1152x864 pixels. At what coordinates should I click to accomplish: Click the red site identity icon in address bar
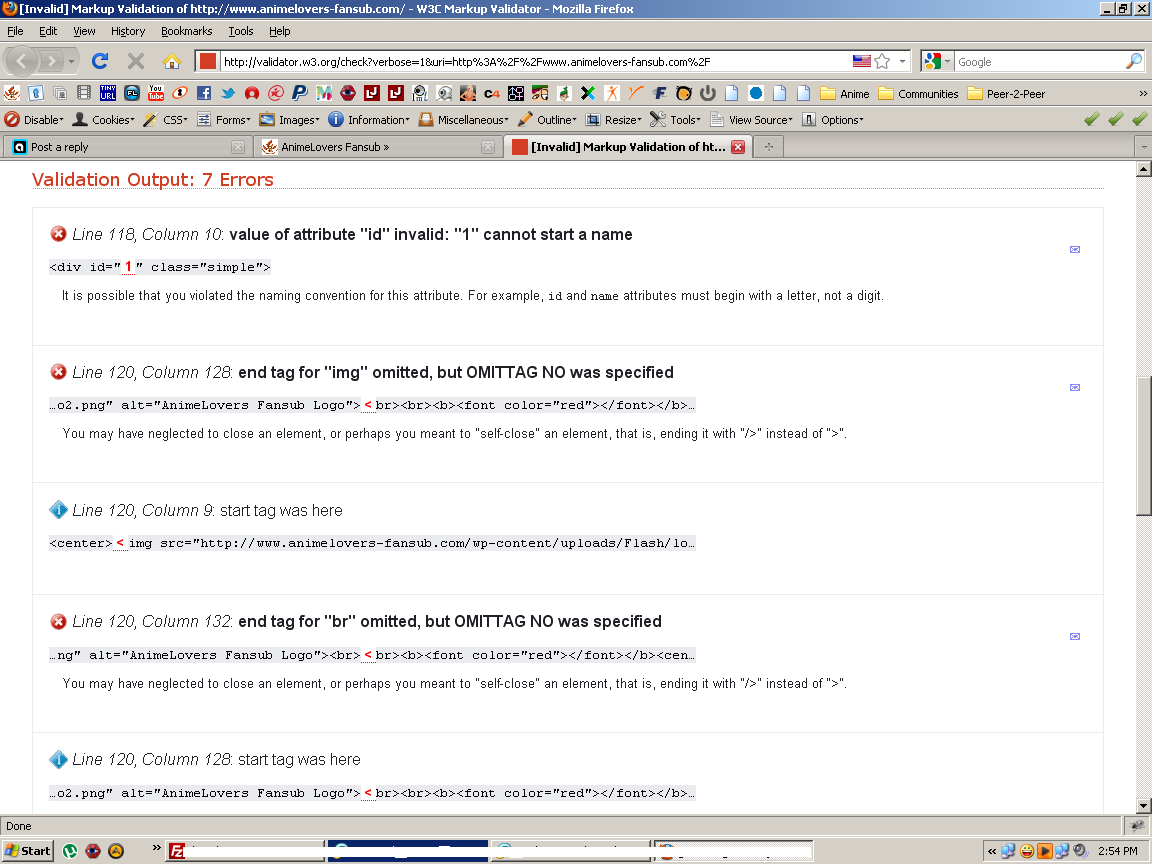click(208, 61)
